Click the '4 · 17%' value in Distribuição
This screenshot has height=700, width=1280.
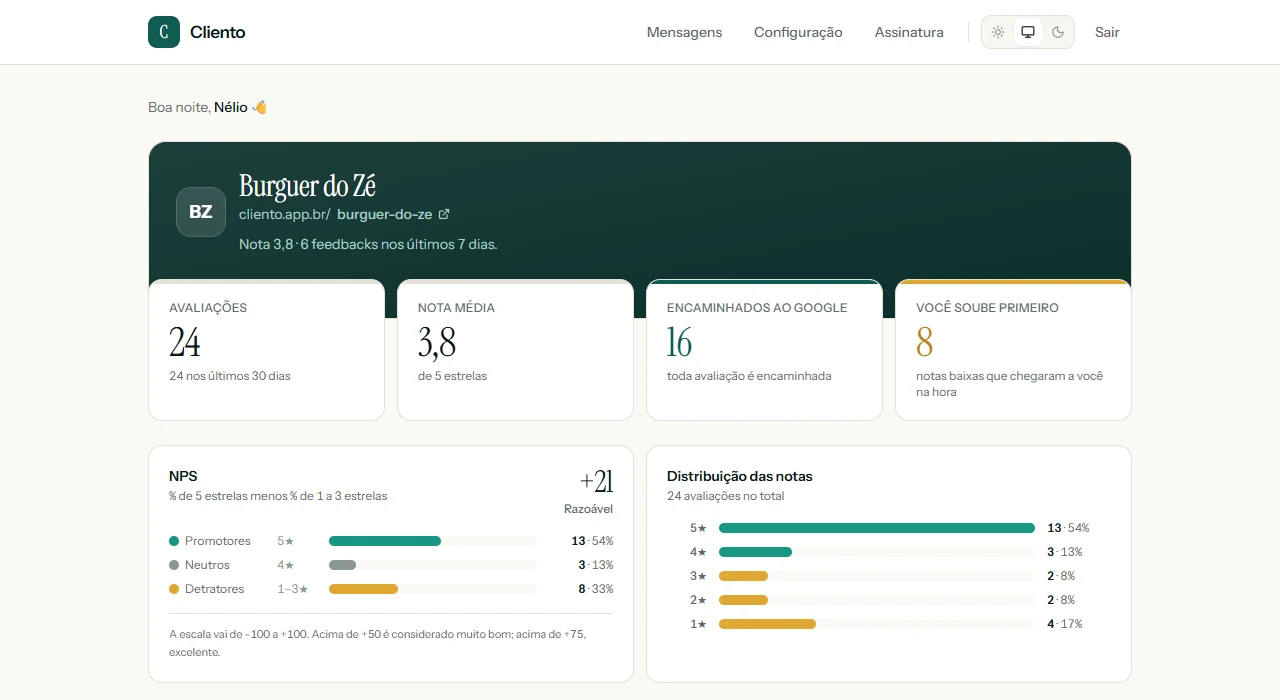[1065, 624]
